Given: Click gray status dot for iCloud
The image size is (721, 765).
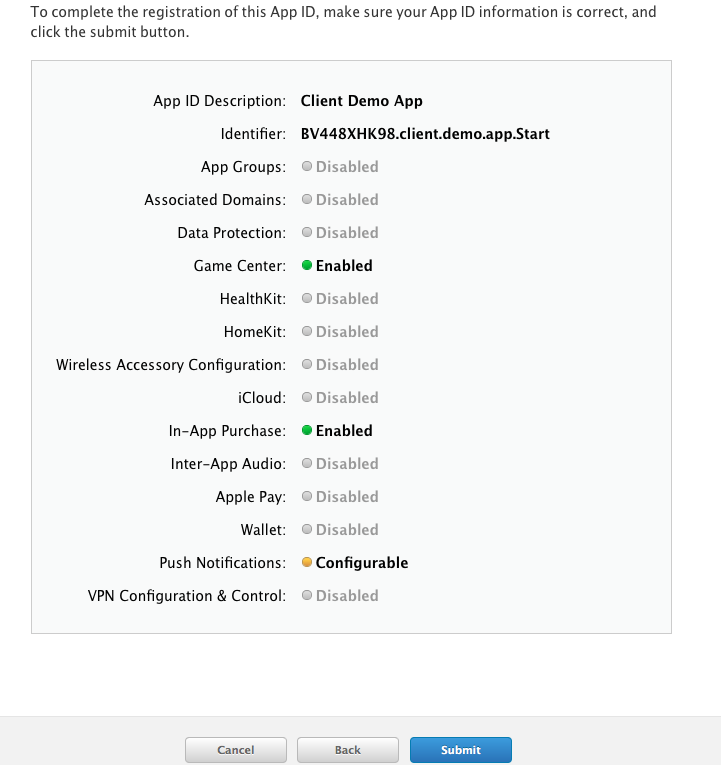Looking at the screenshot, I should point(307,398).
